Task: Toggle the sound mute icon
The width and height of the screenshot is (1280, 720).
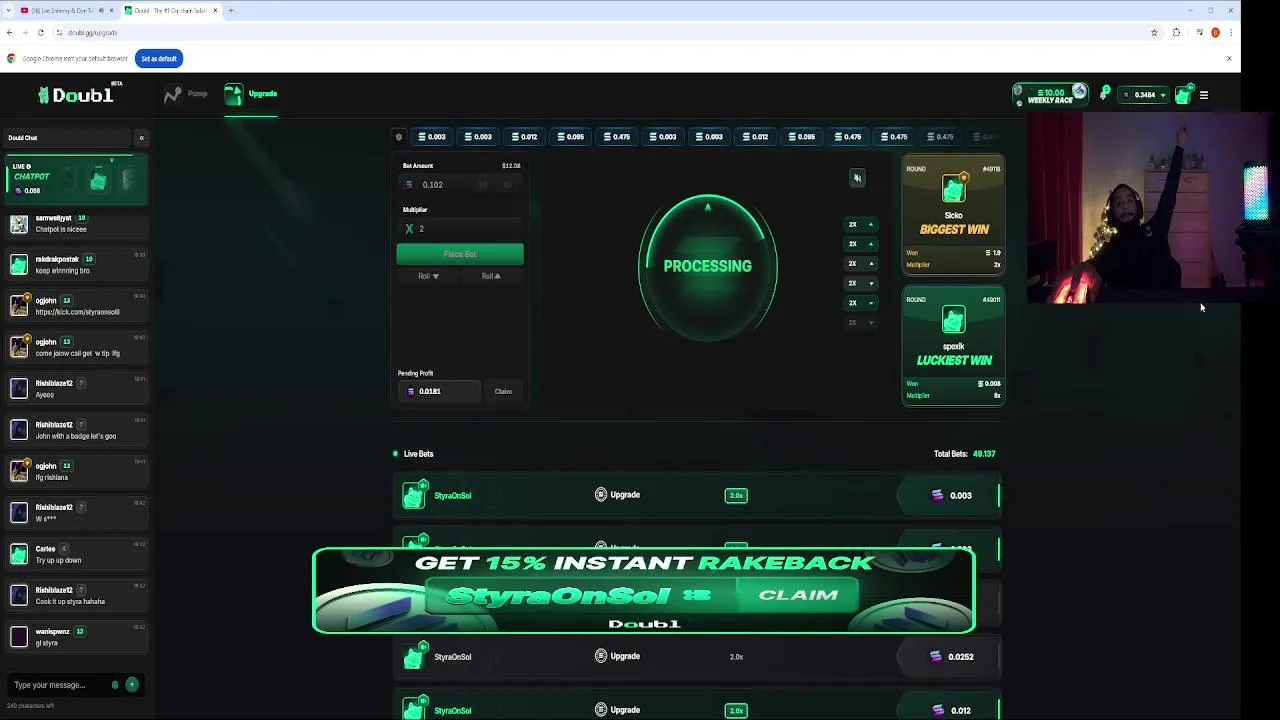Action: pyautogui.click(x=857, y=178)
